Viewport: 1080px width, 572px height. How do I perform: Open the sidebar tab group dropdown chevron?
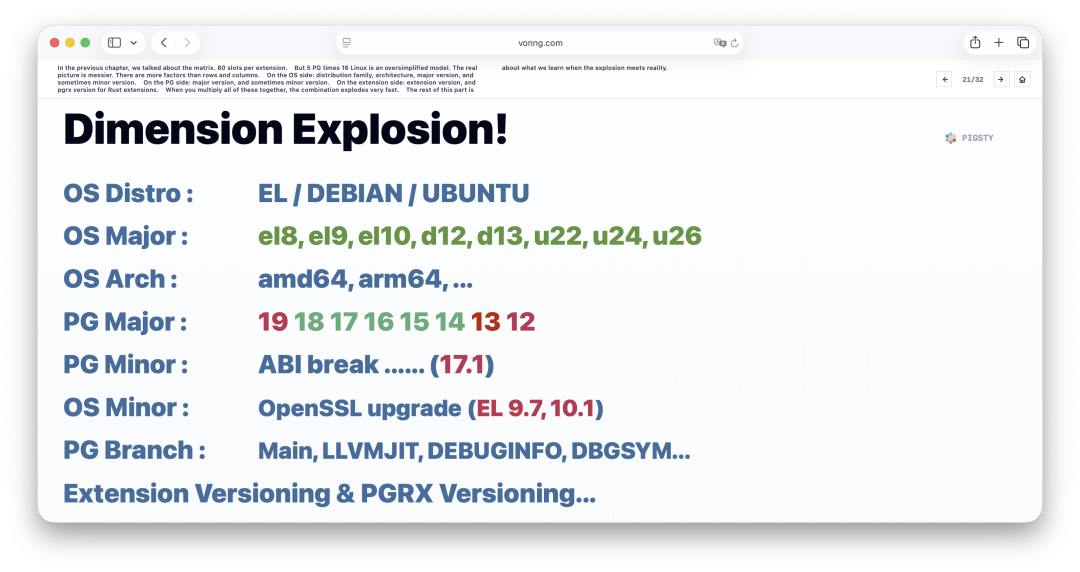coord(134,43)
